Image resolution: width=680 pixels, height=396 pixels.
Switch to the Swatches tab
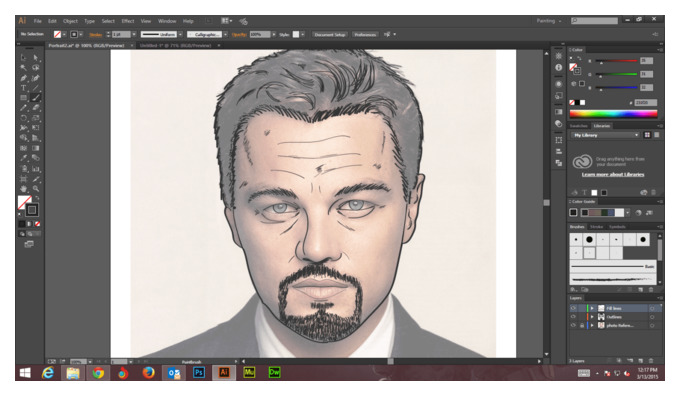pyautogui.click(x=579, y=126)
